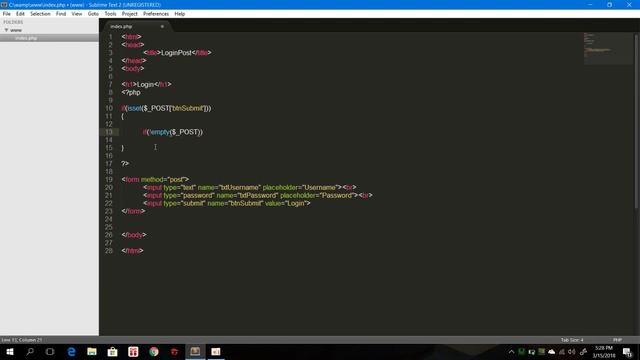Image resolution: width=640 pixels, height=360 pixels.
Task: Open network status tray icon
Action: point(562,351)
